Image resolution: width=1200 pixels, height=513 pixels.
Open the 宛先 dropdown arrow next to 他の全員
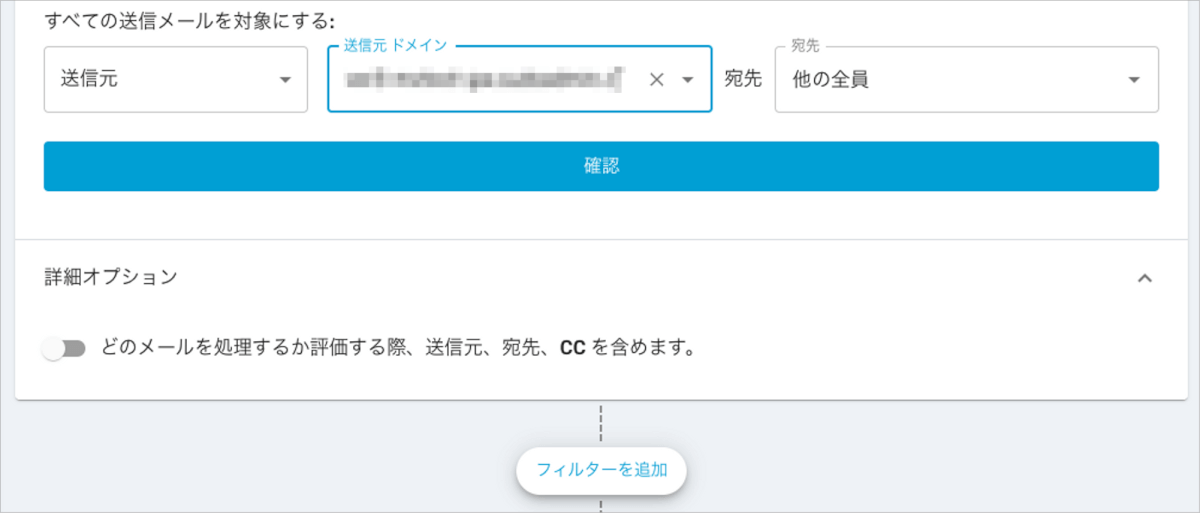click(1134, 80)
